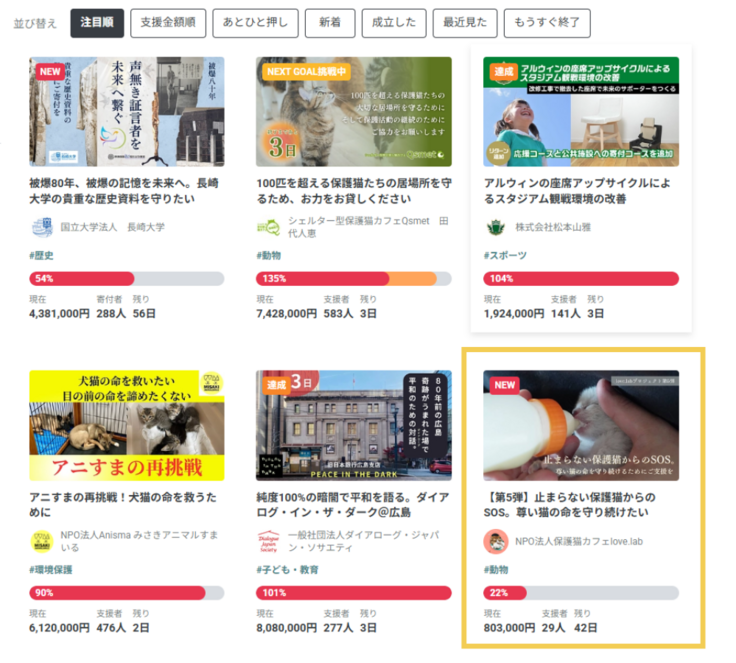This screenshot has height=663, width=736.
Task: Click the Matsumoto Yamaga company crest icon
Action: (x=494, y=227)
